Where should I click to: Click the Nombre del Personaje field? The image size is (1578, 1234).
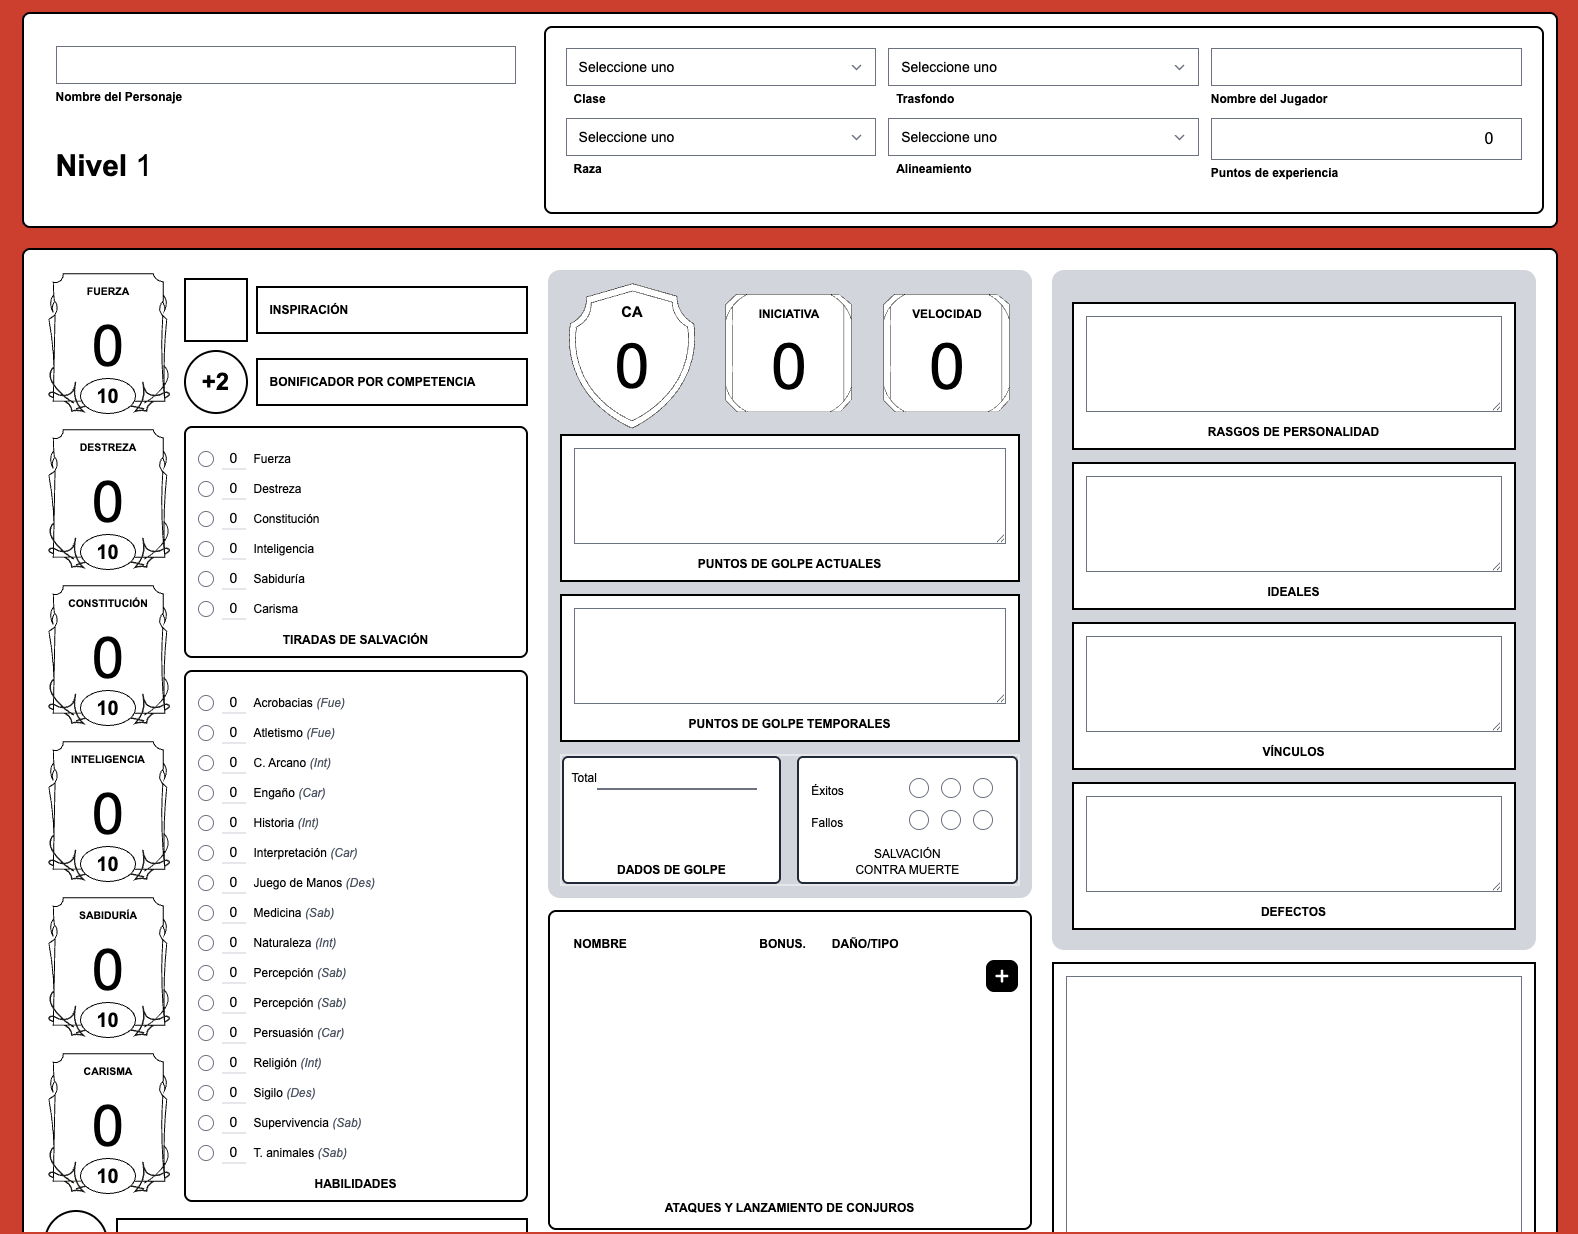[x=286, y=65]
